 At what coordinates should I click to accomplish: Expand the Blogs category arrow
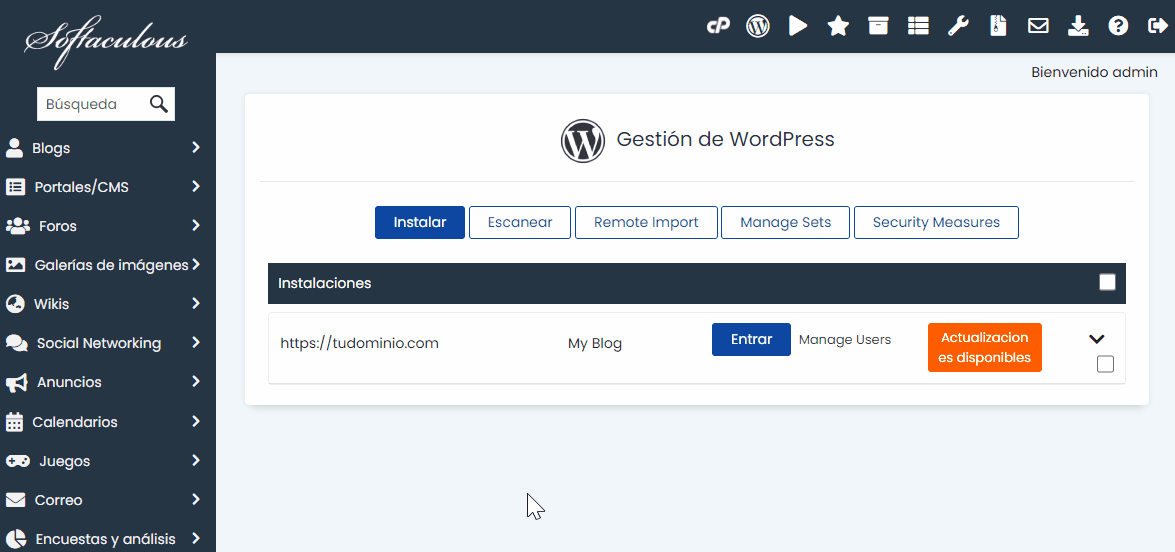196,148
